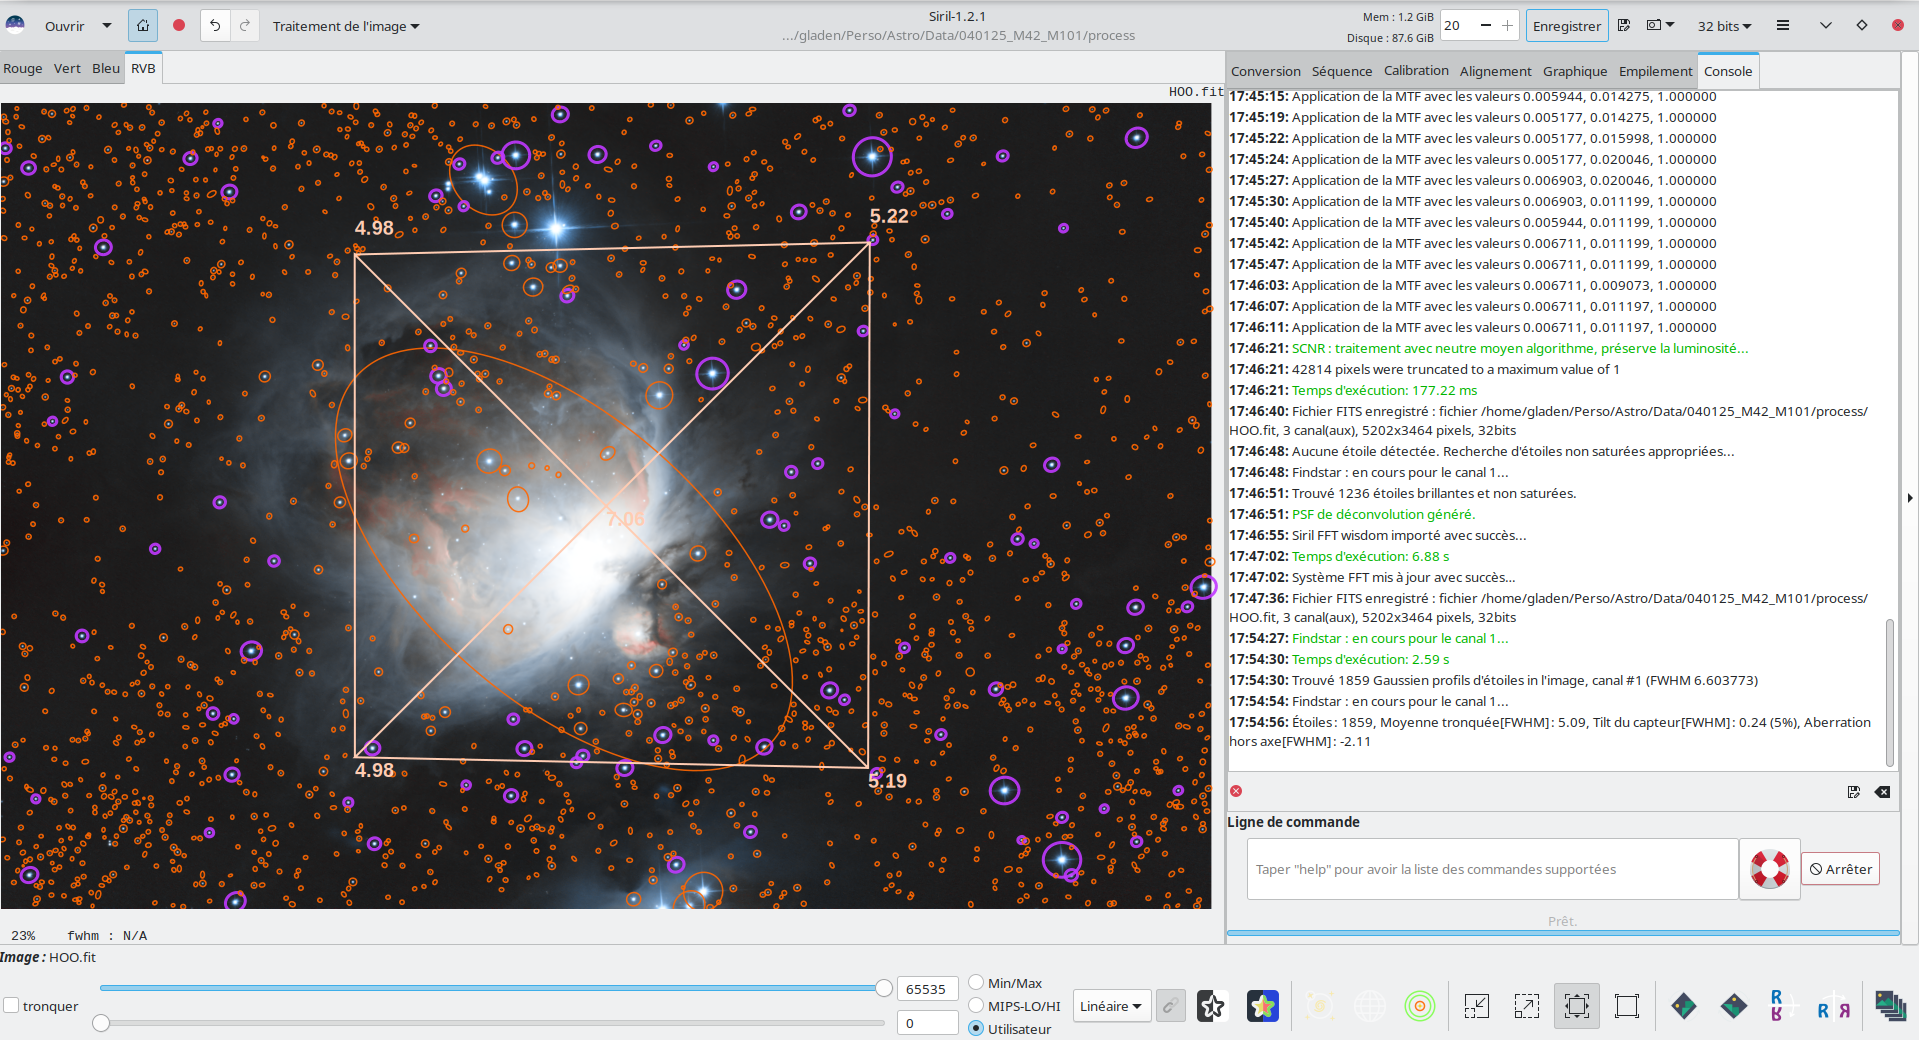This screenshot has height=1040, width=1919.
Task: Increase thread count with plus button
Action: coord(1508,26)
